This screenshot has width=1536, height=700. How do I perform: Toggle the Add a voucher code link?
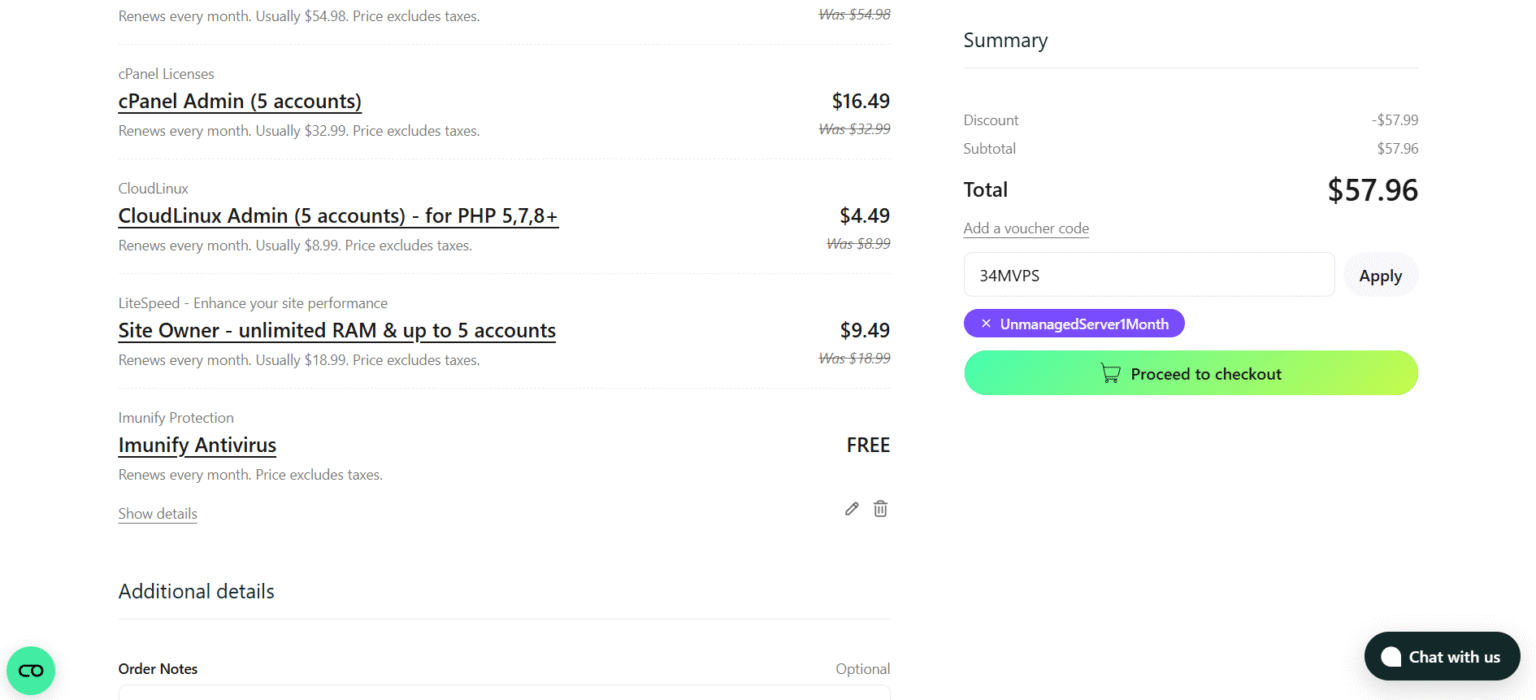coord(1026,229)
